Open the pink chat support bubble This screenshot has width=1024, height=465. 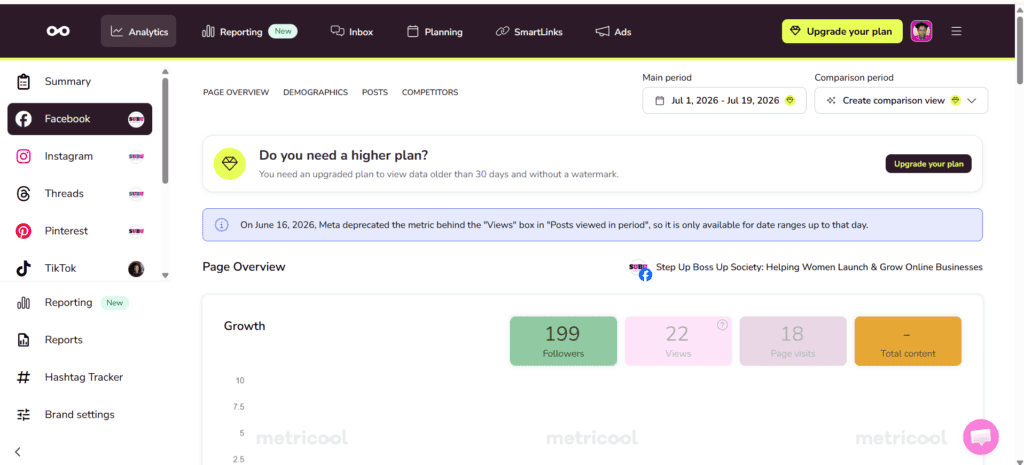(981, 436)
